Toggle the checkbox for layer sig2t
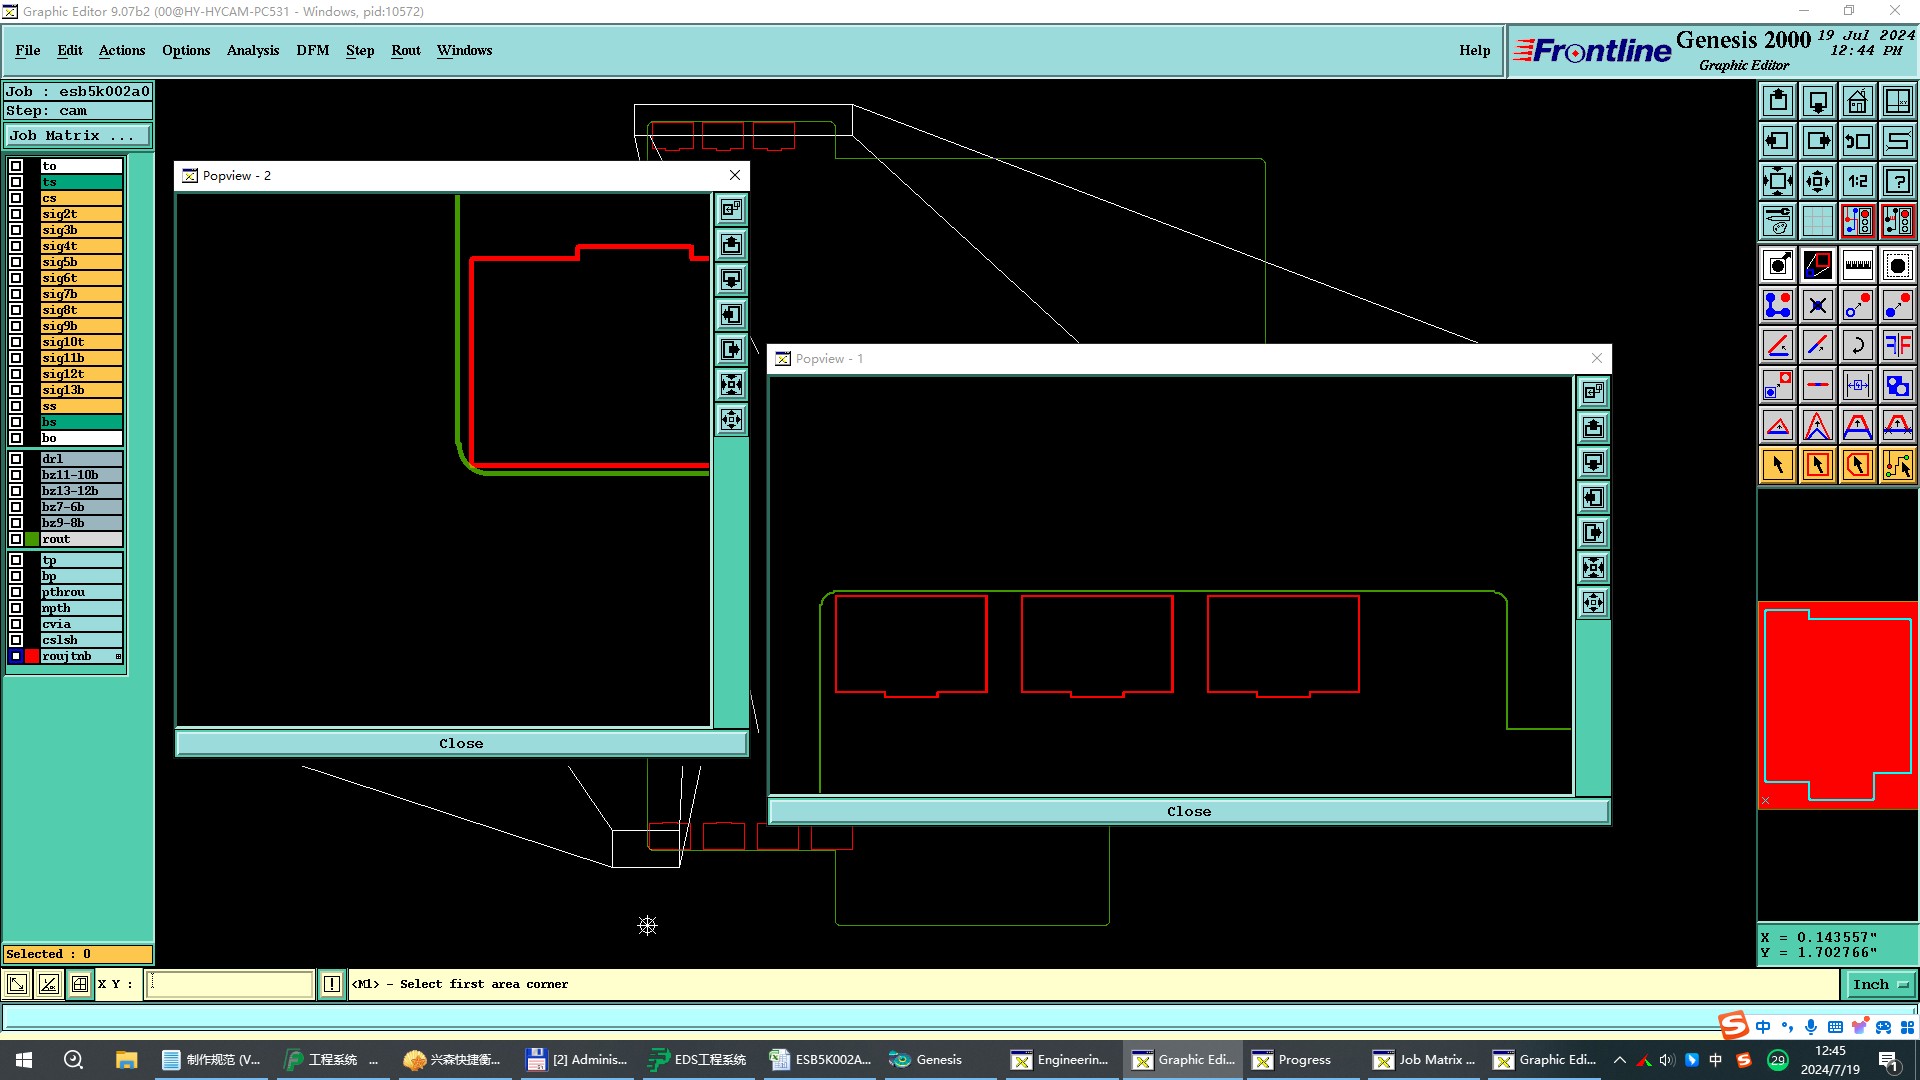1920x1080 pixels. pyautogui.click(x=16, y=214)
